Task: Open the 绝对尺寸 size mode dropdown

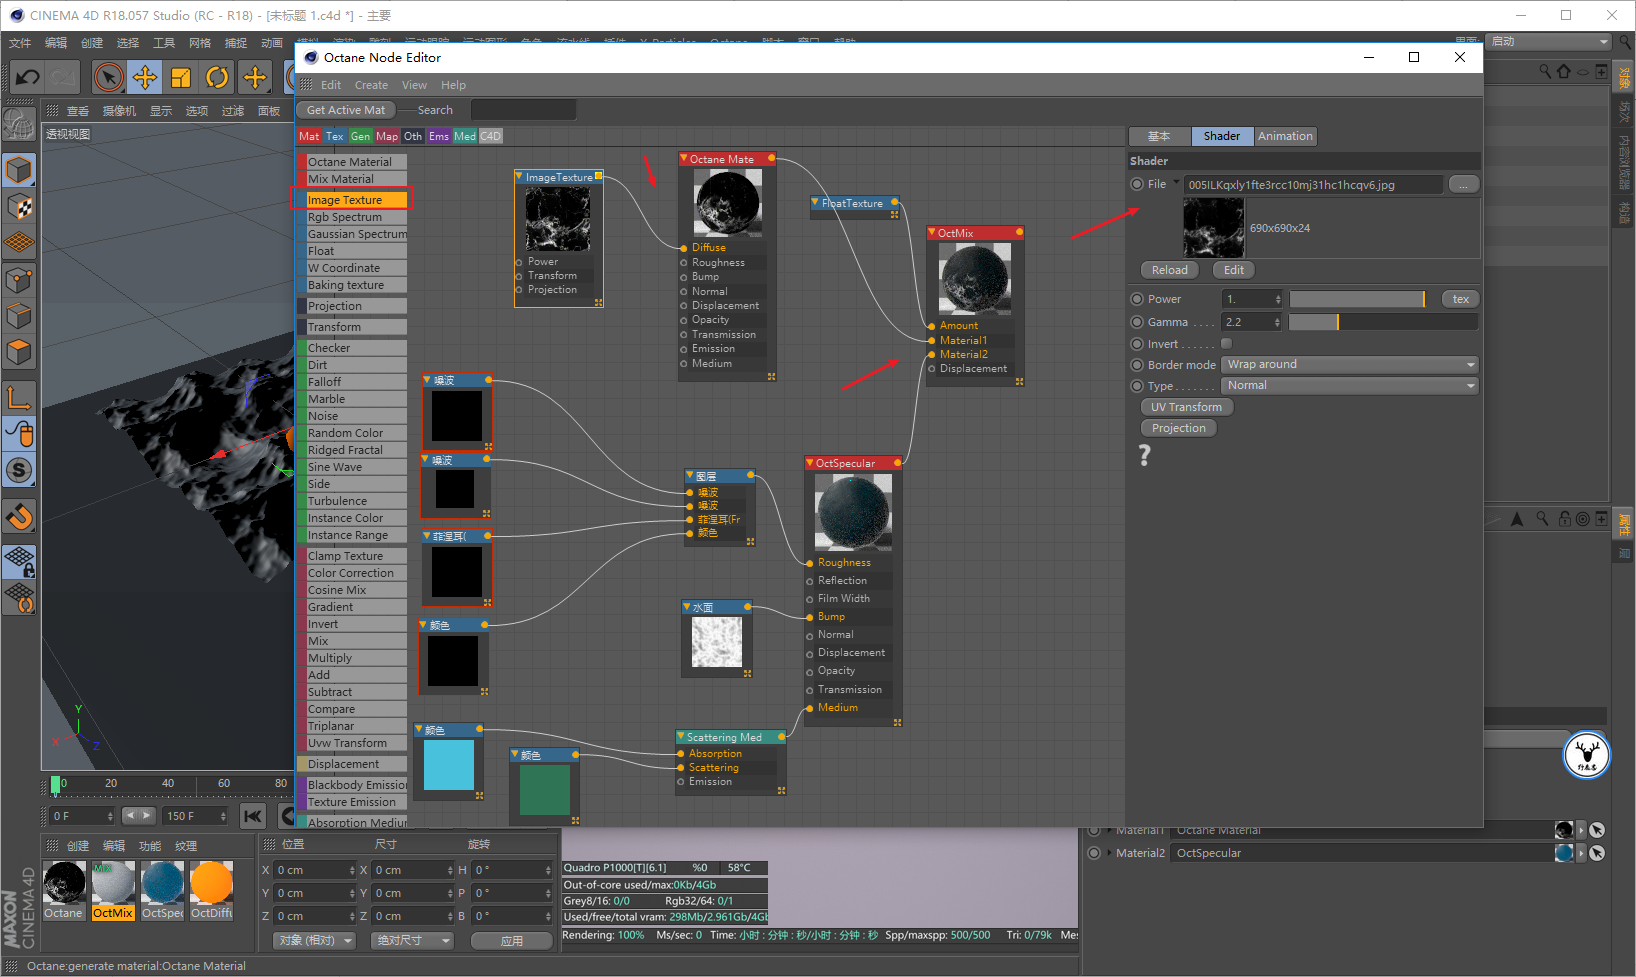Action: [412, 940]
